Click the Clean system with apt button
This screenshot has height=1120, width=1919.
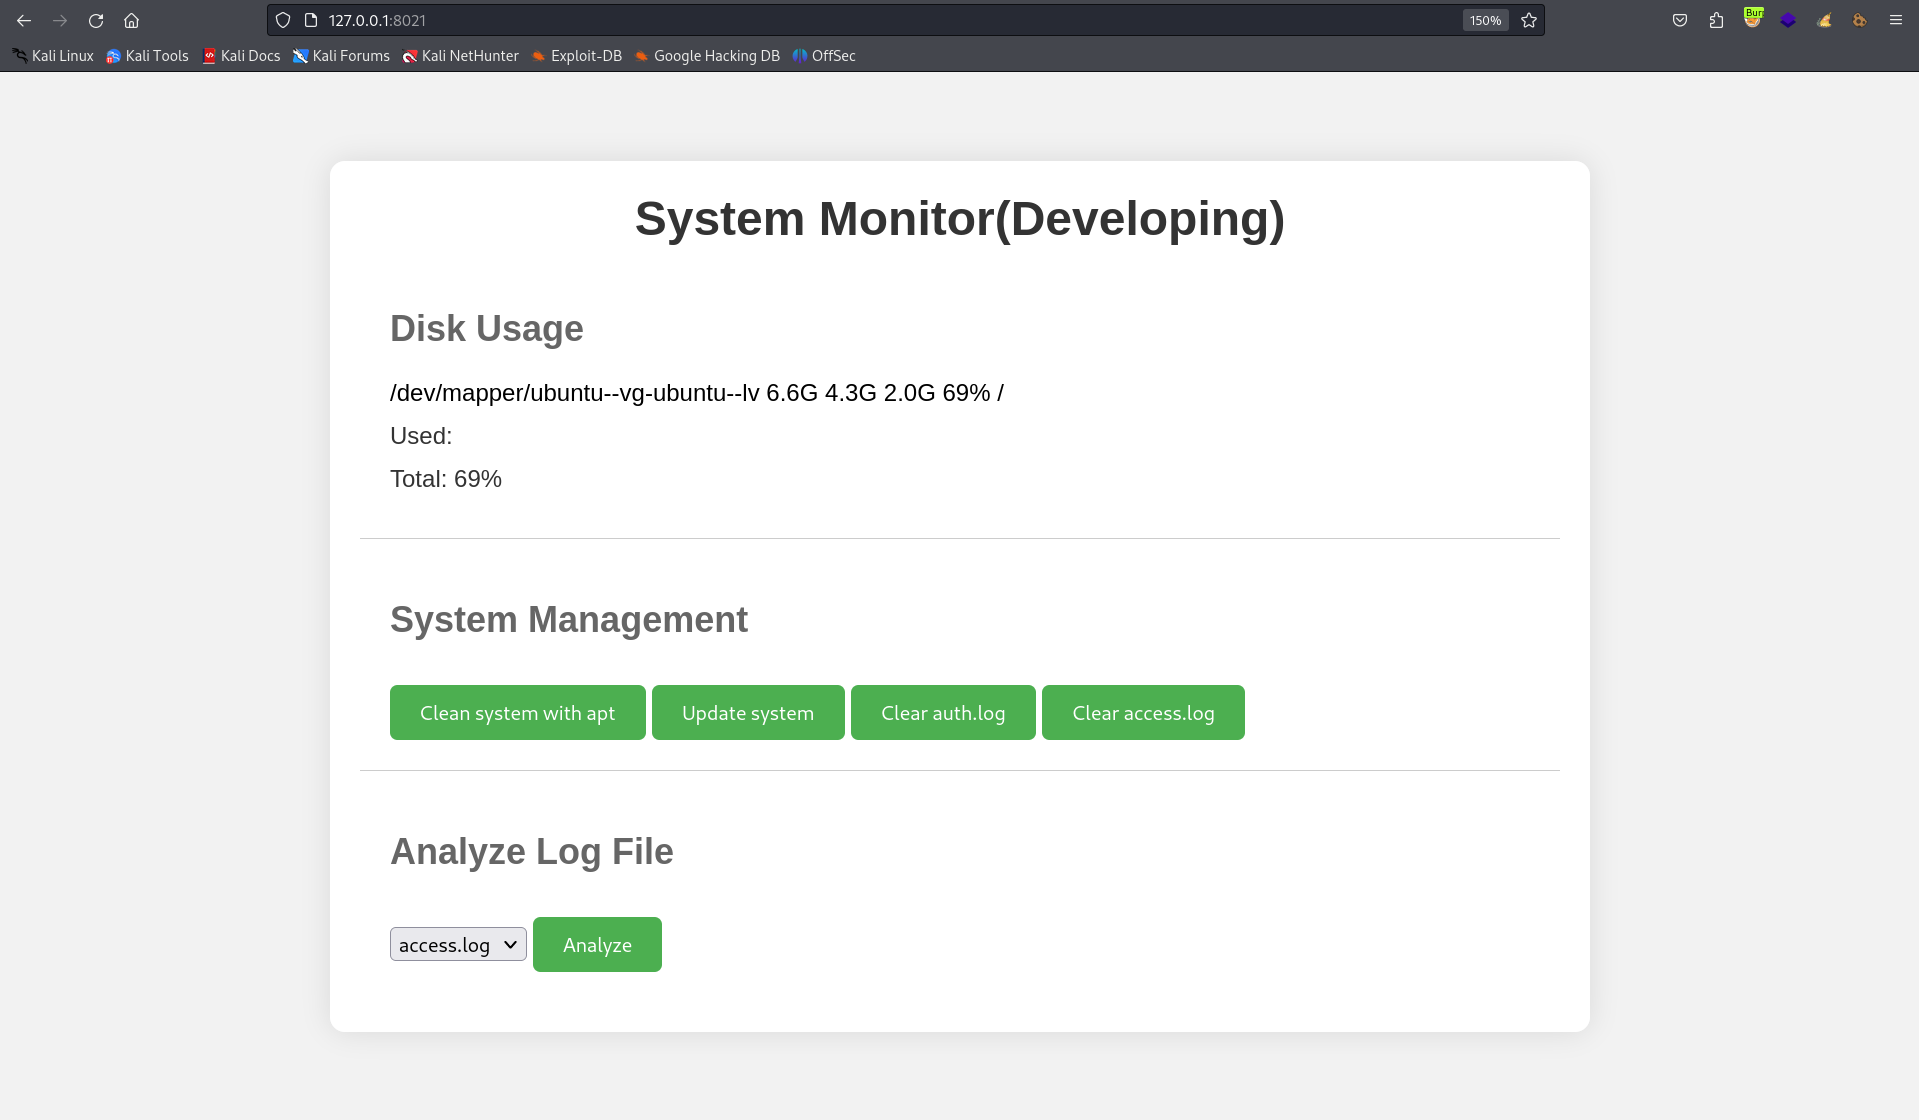(x=518, y=713)
